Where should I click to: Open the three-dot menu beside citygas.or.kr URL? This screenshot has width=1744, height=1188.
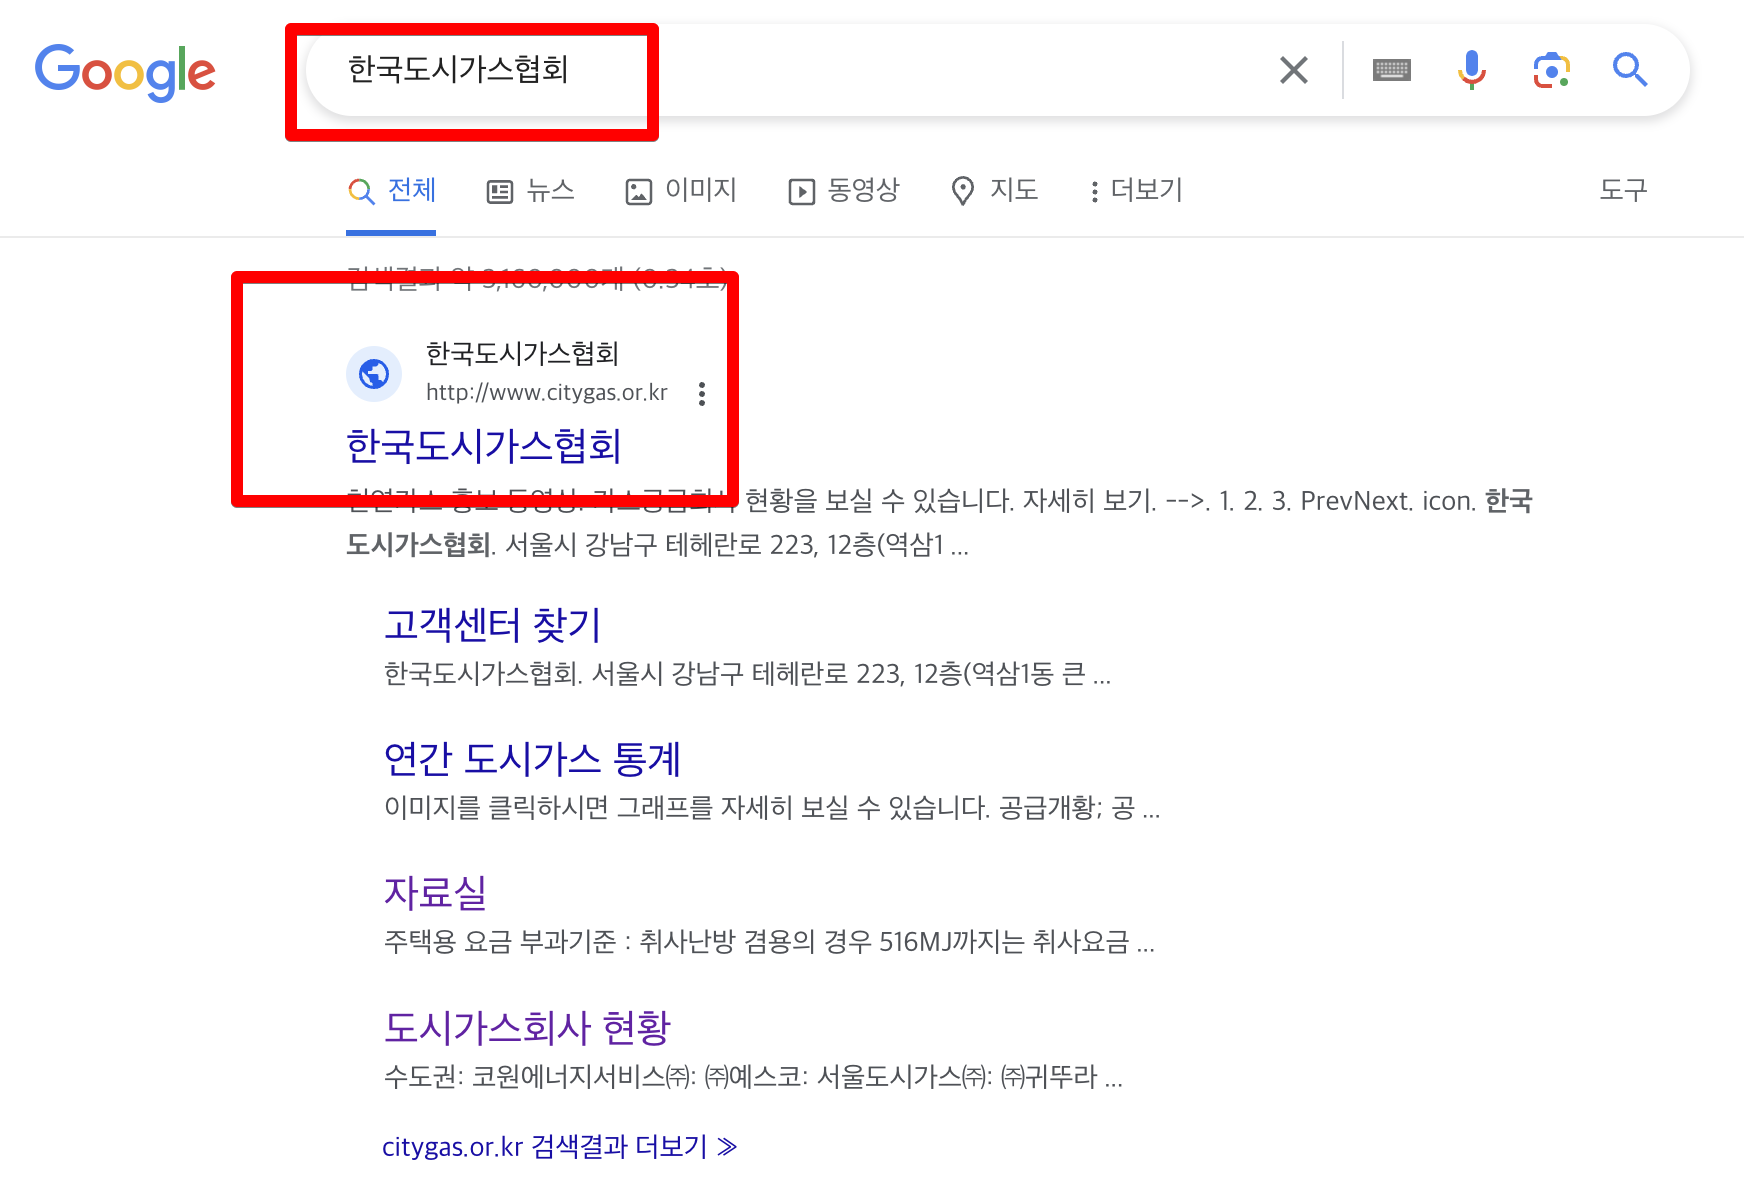702,394
